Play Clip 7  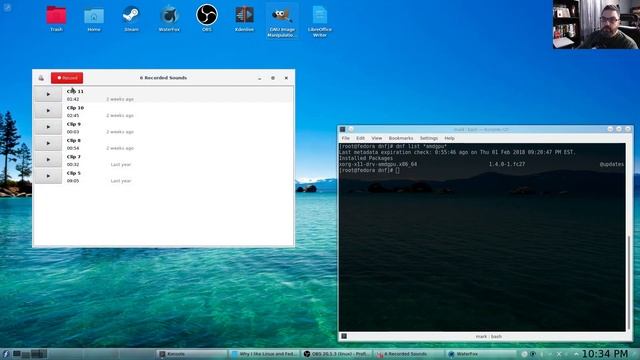[48, 160]
